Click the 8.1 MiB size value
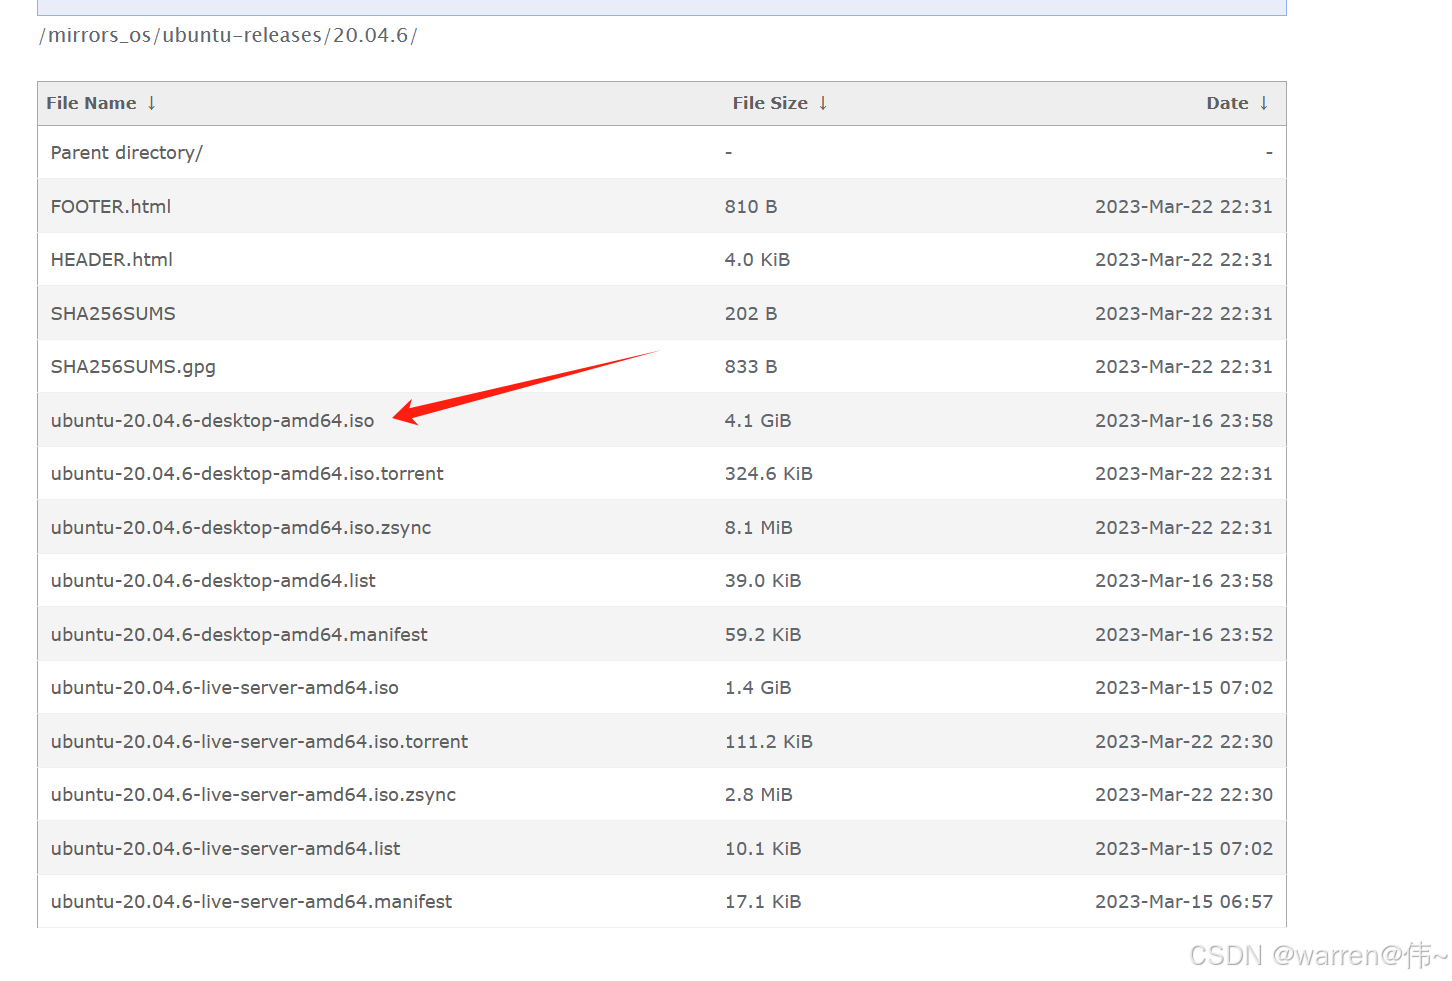 tap(759, 528)
